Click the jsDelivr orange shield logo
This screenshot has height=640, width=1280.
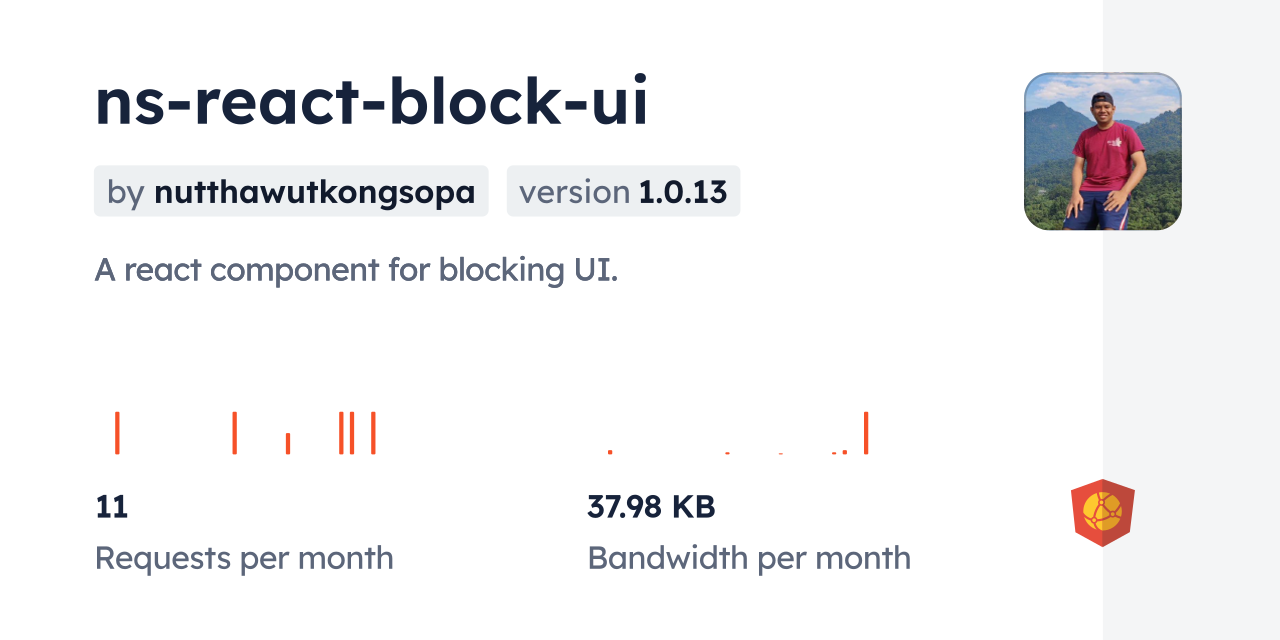[x=1102, y=512]
